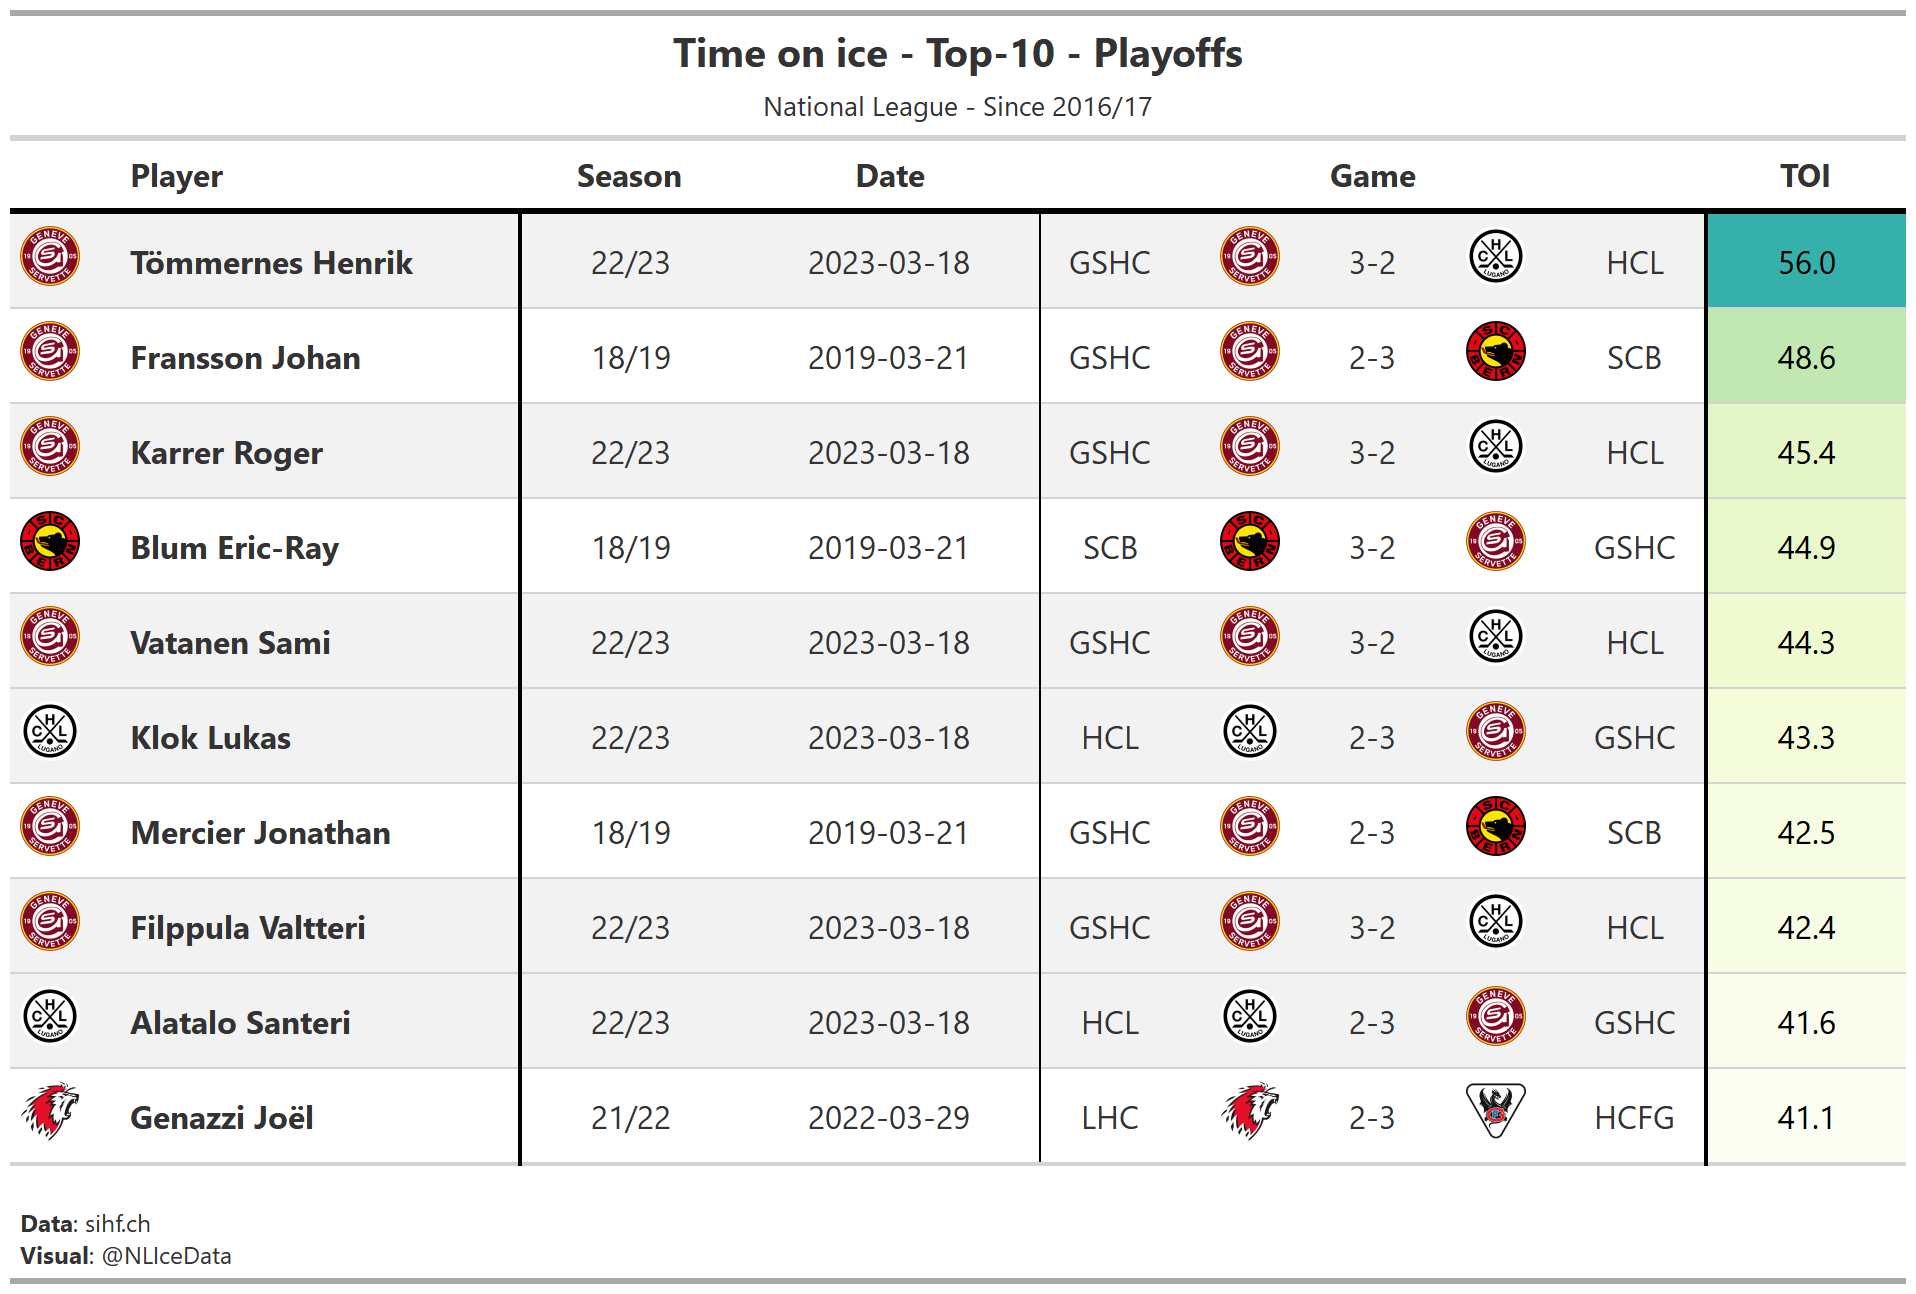Click the Season column header
This screenshot has width=1916, height=1294.
(x=629, y=176)
